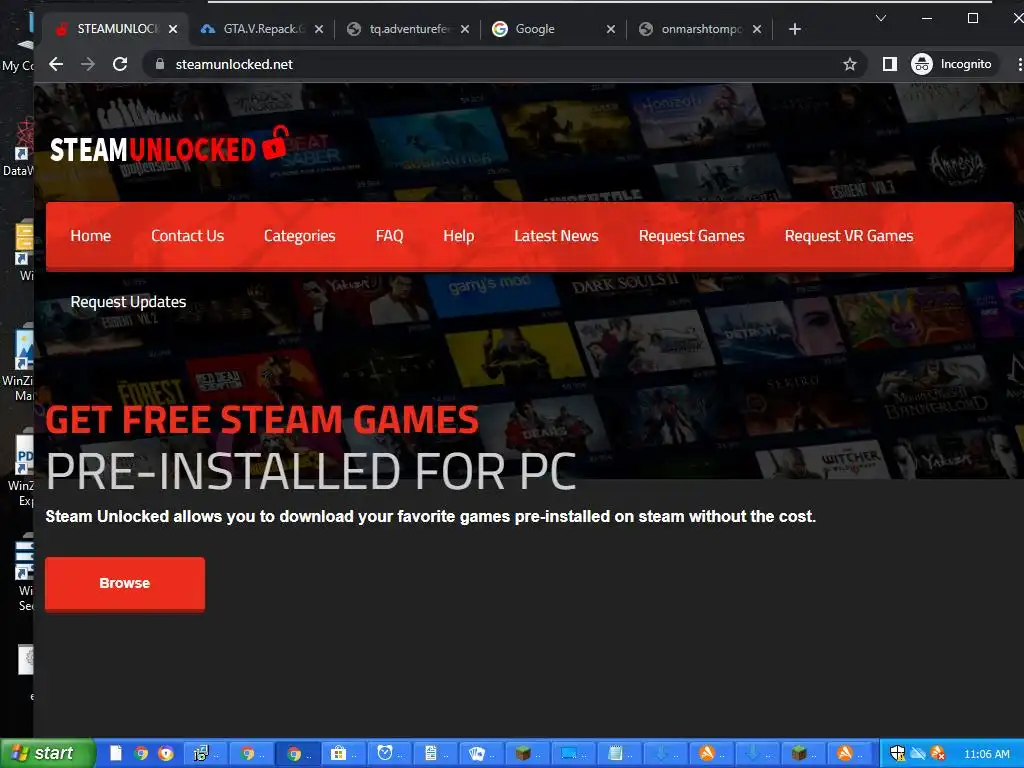Screen dimensions: 1024x768
Task: Click the Windows start button
Action: [x=48, y=754]
